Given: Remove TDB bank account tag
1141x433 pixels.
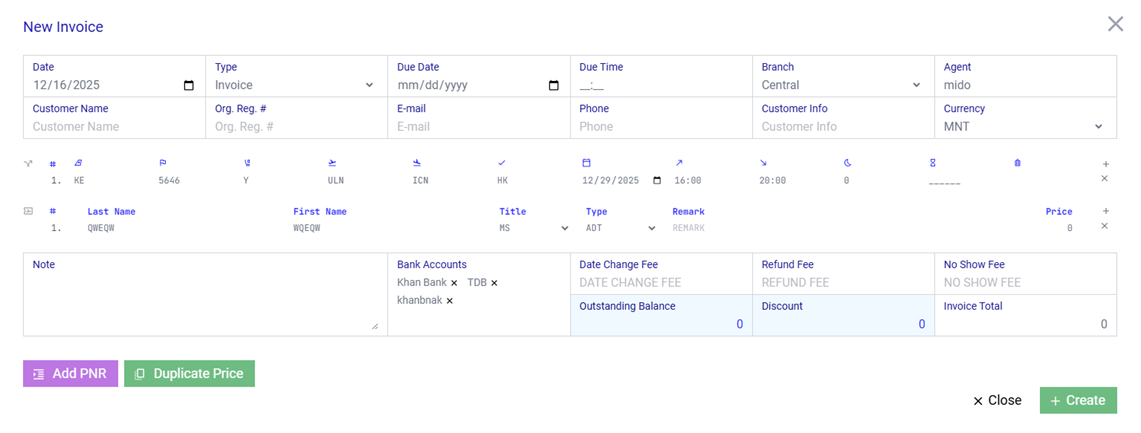Looking at the screenshot, I should pos(494,283).
